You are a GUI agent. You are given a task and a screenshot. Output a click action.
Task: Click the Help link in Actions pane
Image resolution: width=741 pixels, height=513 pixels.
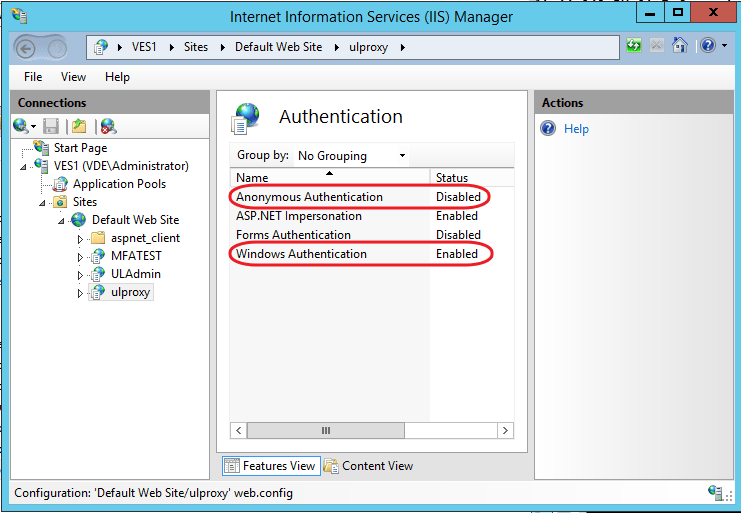576,128
